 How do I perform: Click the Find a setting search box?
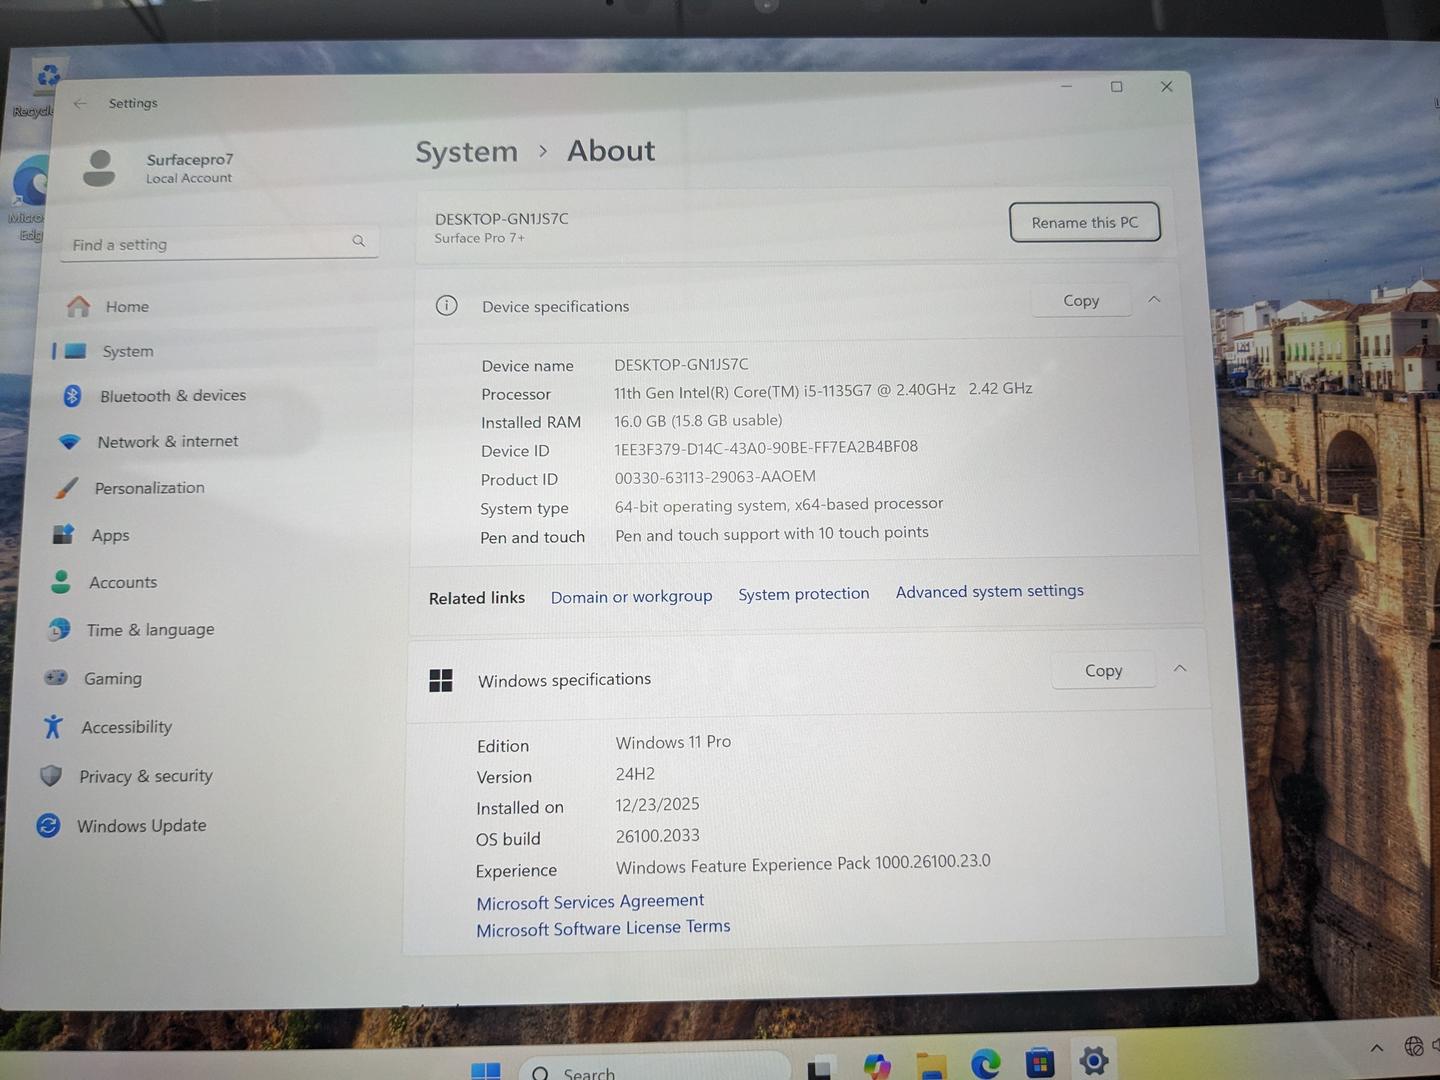(210, 244)
